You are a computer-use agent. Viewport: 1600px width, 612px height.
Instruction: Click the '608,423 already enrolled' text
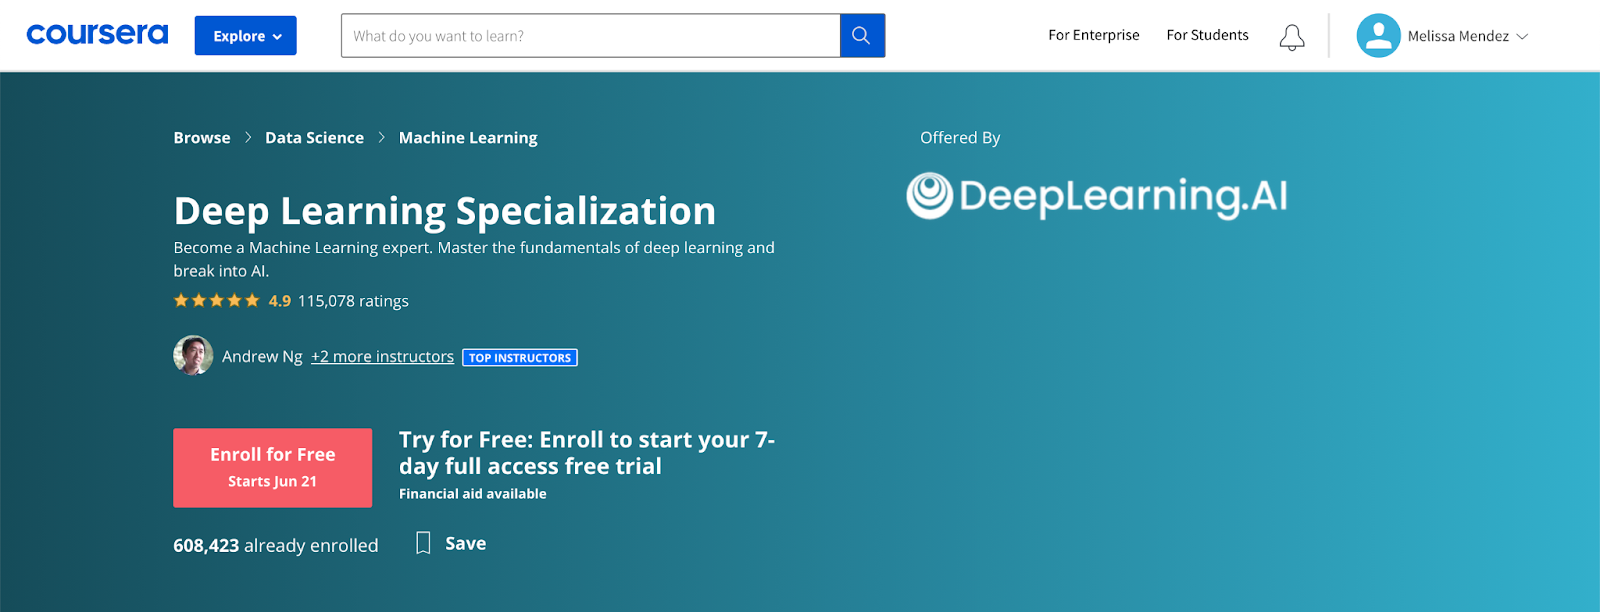[276, 545]
